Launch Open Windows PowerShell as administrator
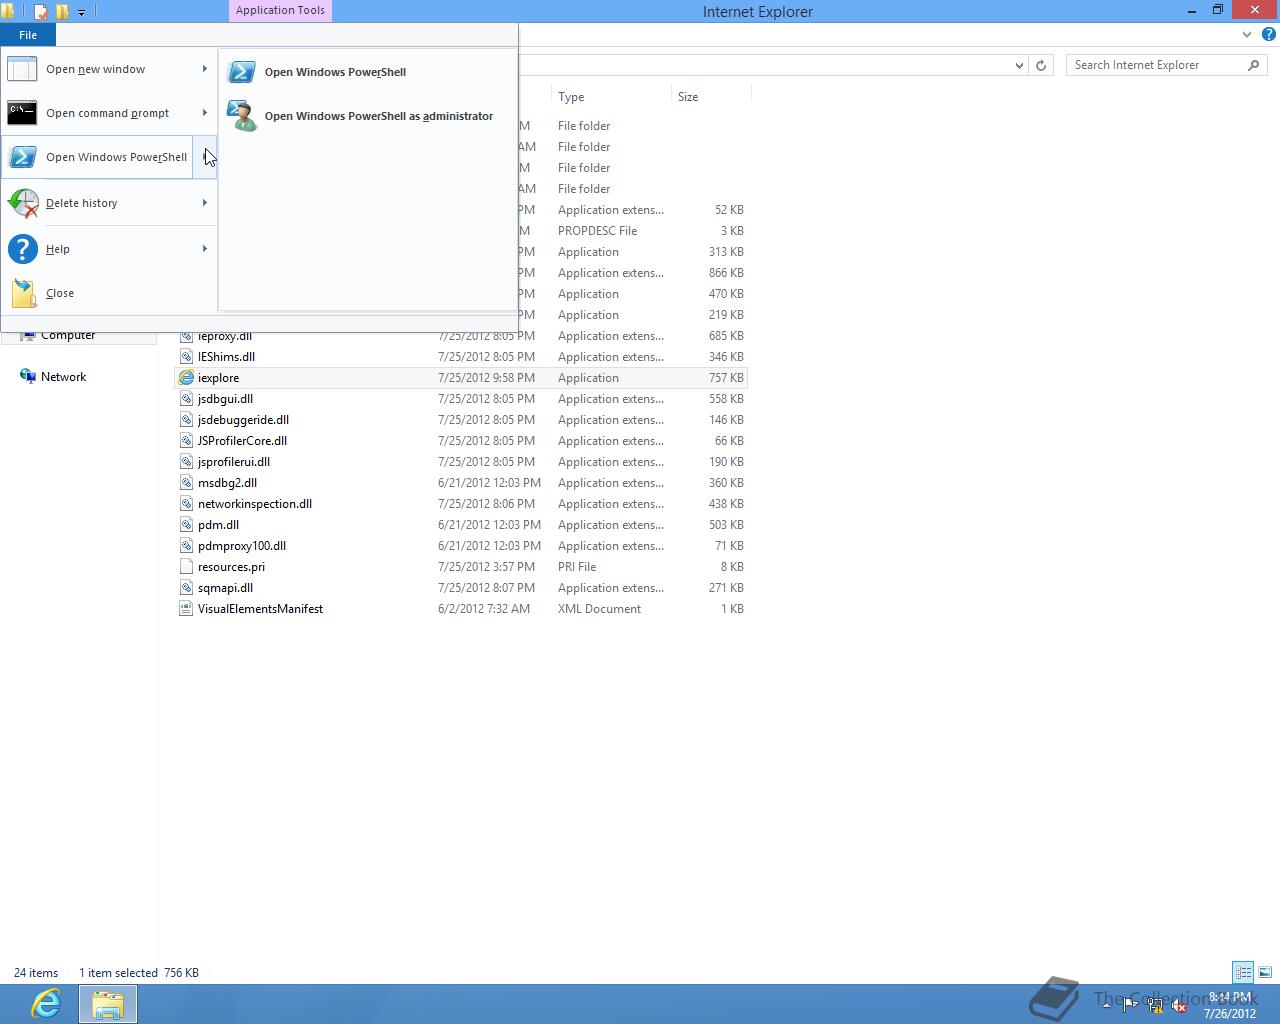1280x1024 pixels. [367, 116]
